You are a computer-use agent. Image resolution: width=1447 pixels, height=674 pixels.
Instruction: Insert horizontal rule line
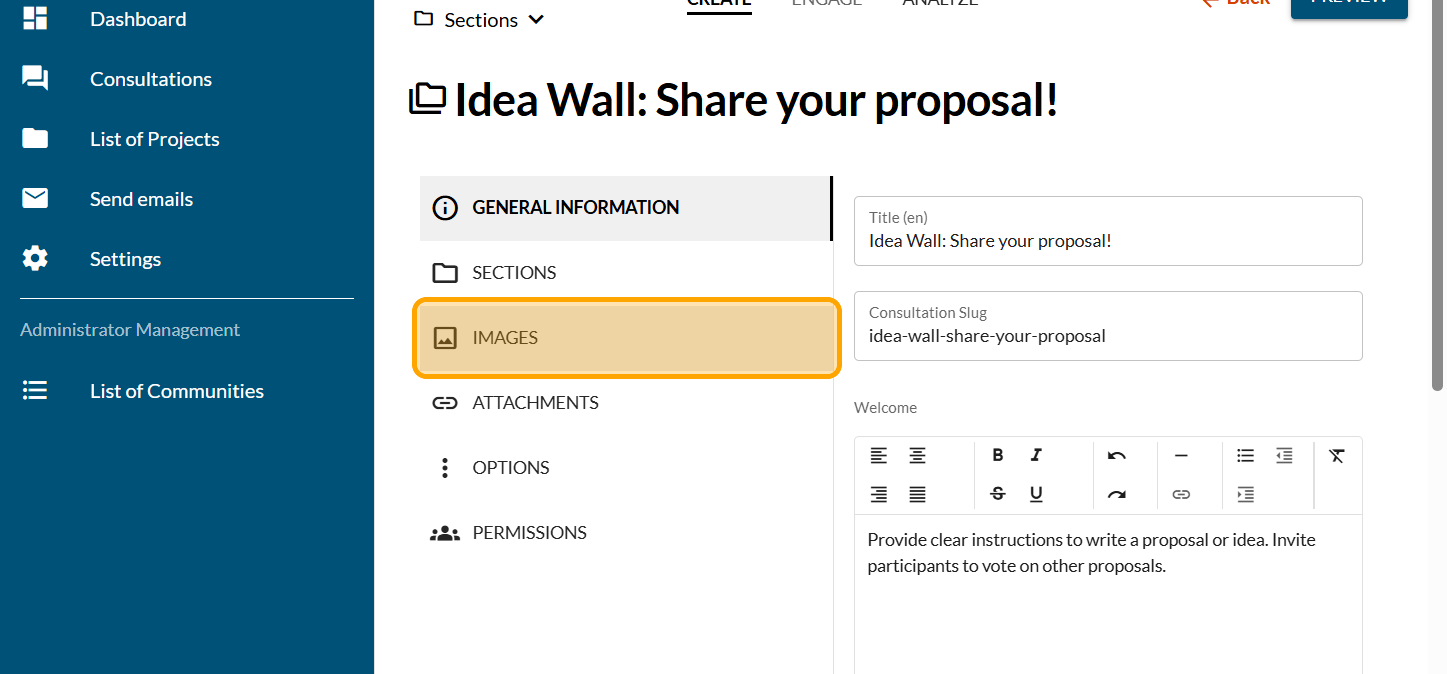[x=1181, y=455]
